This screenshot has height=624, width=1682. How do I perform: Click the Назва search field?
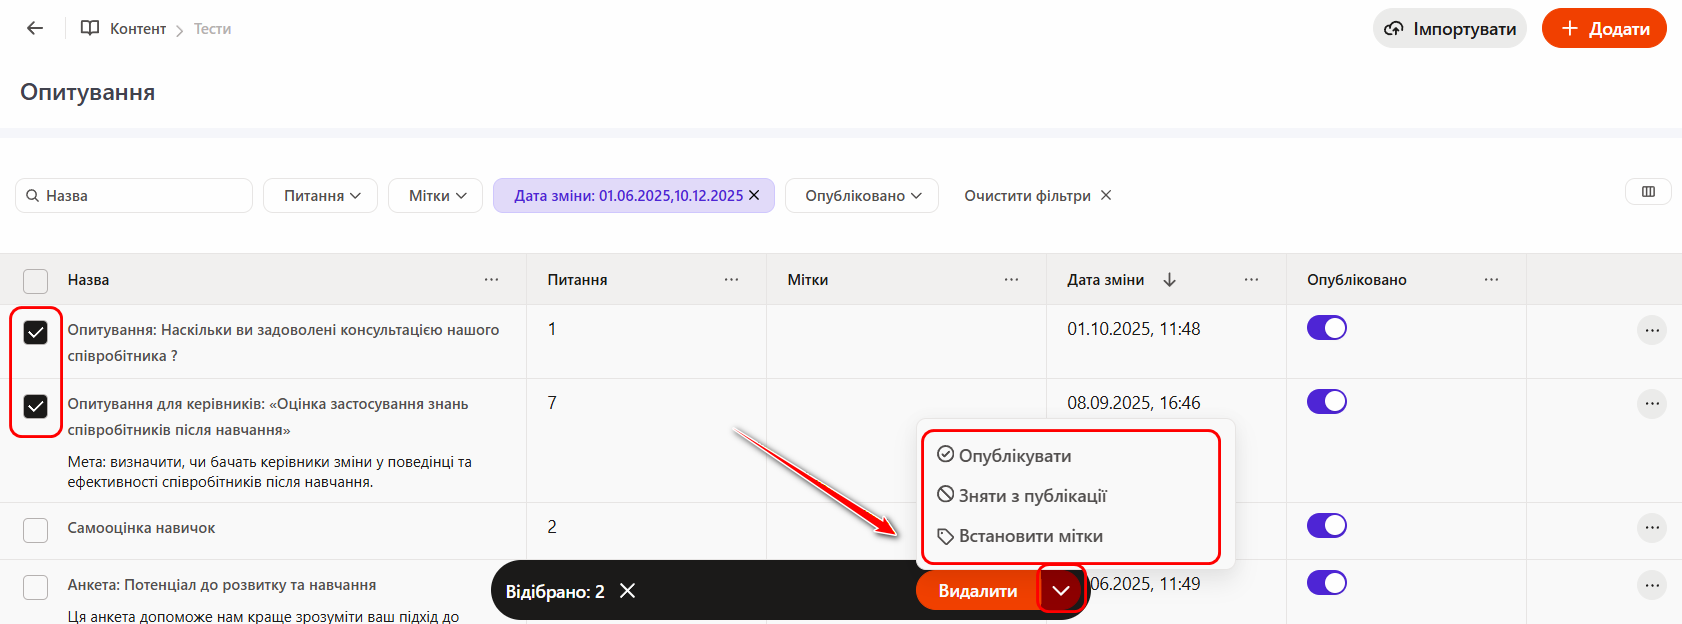point(140,196)
